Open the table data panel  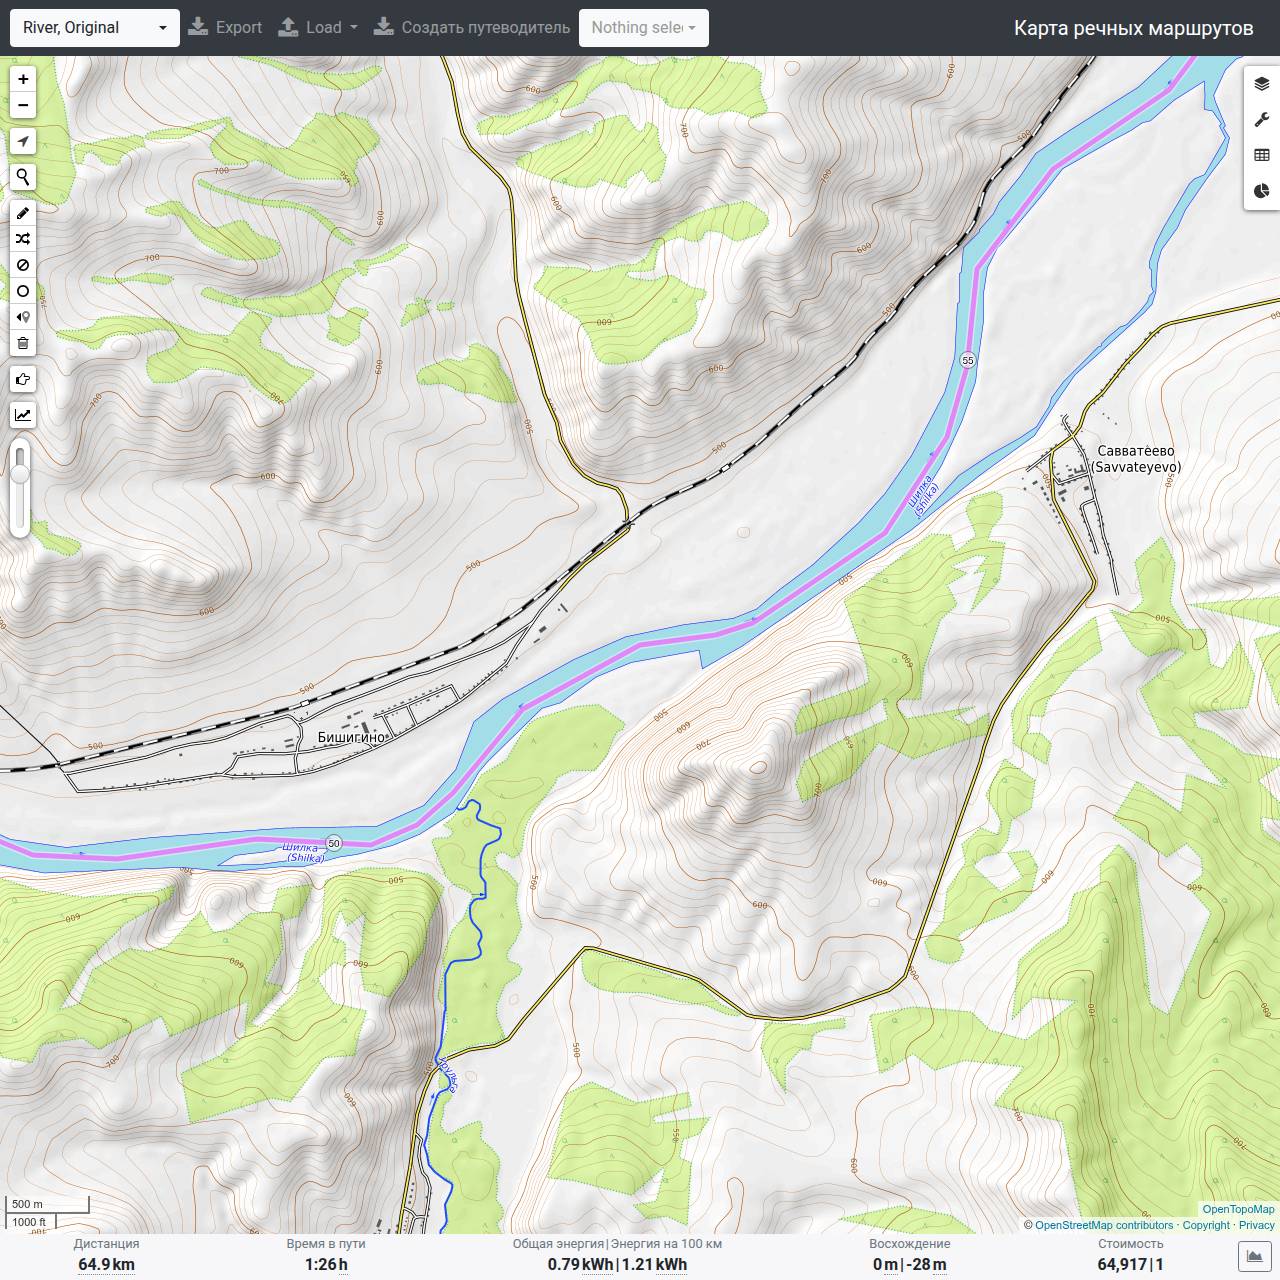[x=1262, y=155]
